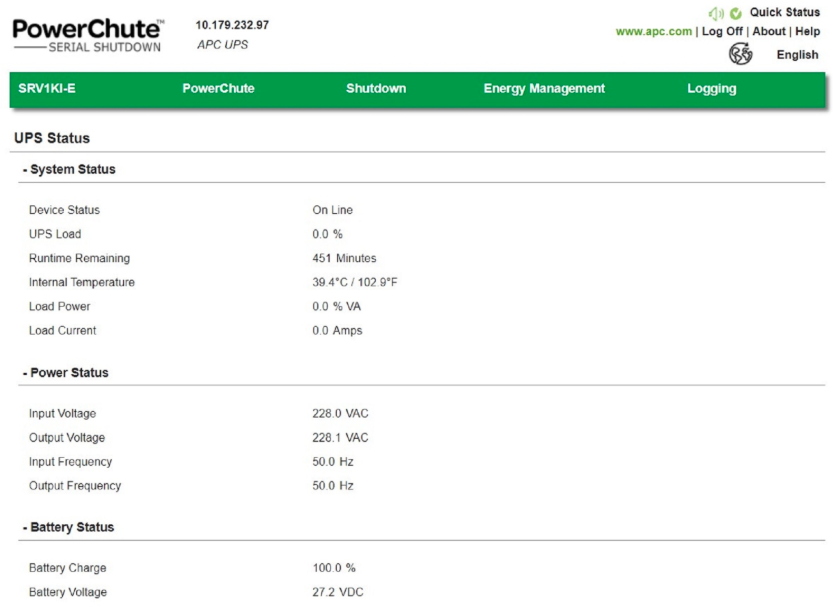
Task: Click the Log Off link
Action: point(722,31)
